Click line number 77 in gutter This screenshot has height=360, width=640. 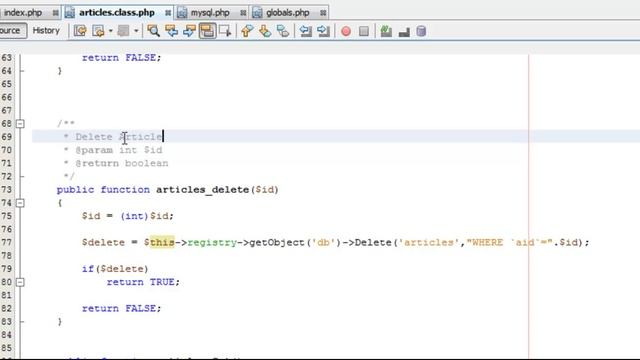[7, 242]
